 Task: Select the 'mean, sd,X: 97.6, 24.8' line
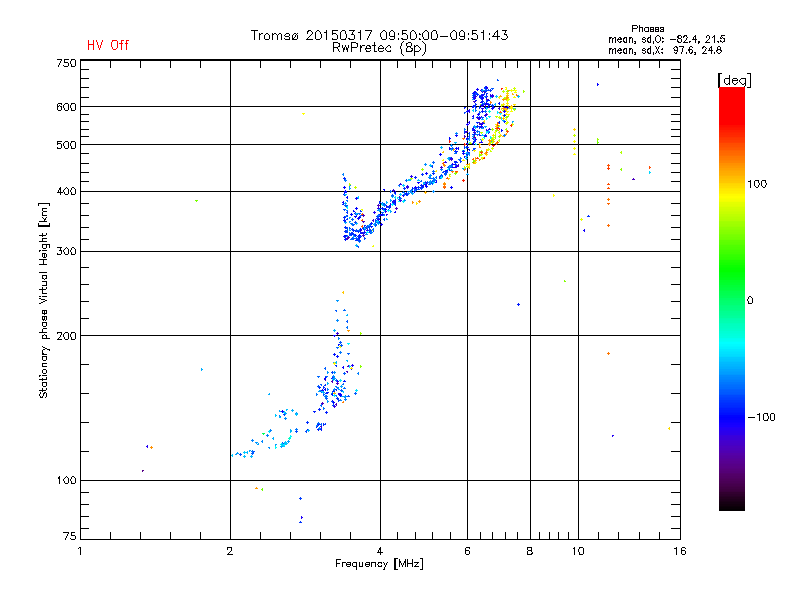(665, 50)
